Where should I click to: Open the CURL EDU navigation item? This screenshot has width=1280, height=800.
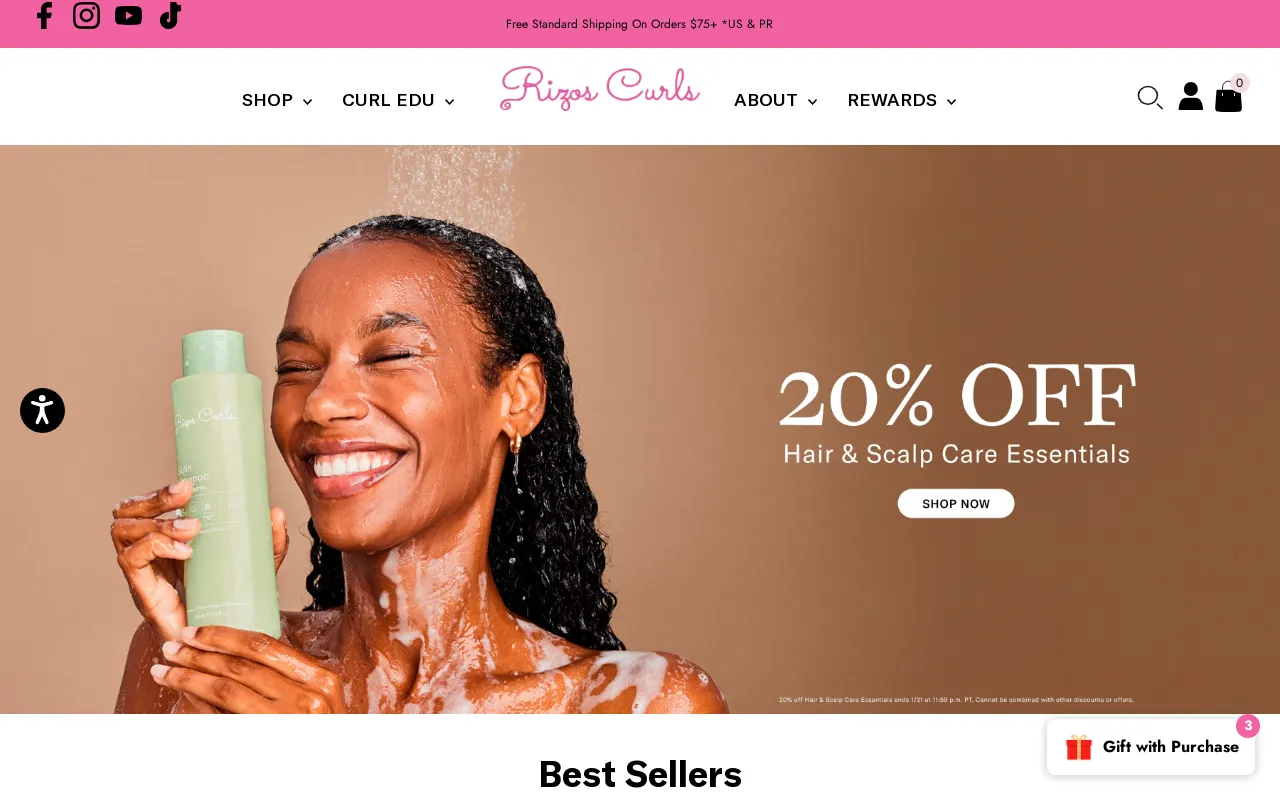tap(388, 100)
